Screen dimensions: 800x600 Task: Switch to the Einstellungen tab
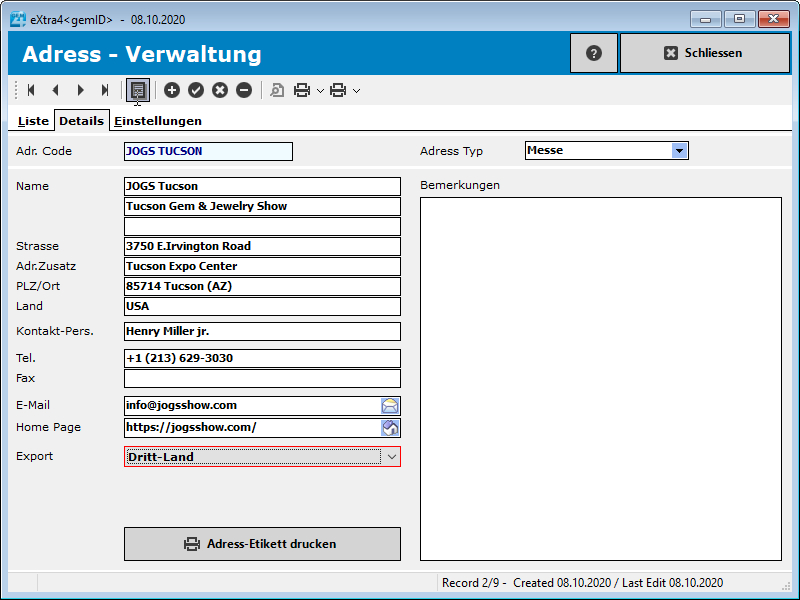pos(158,121)
